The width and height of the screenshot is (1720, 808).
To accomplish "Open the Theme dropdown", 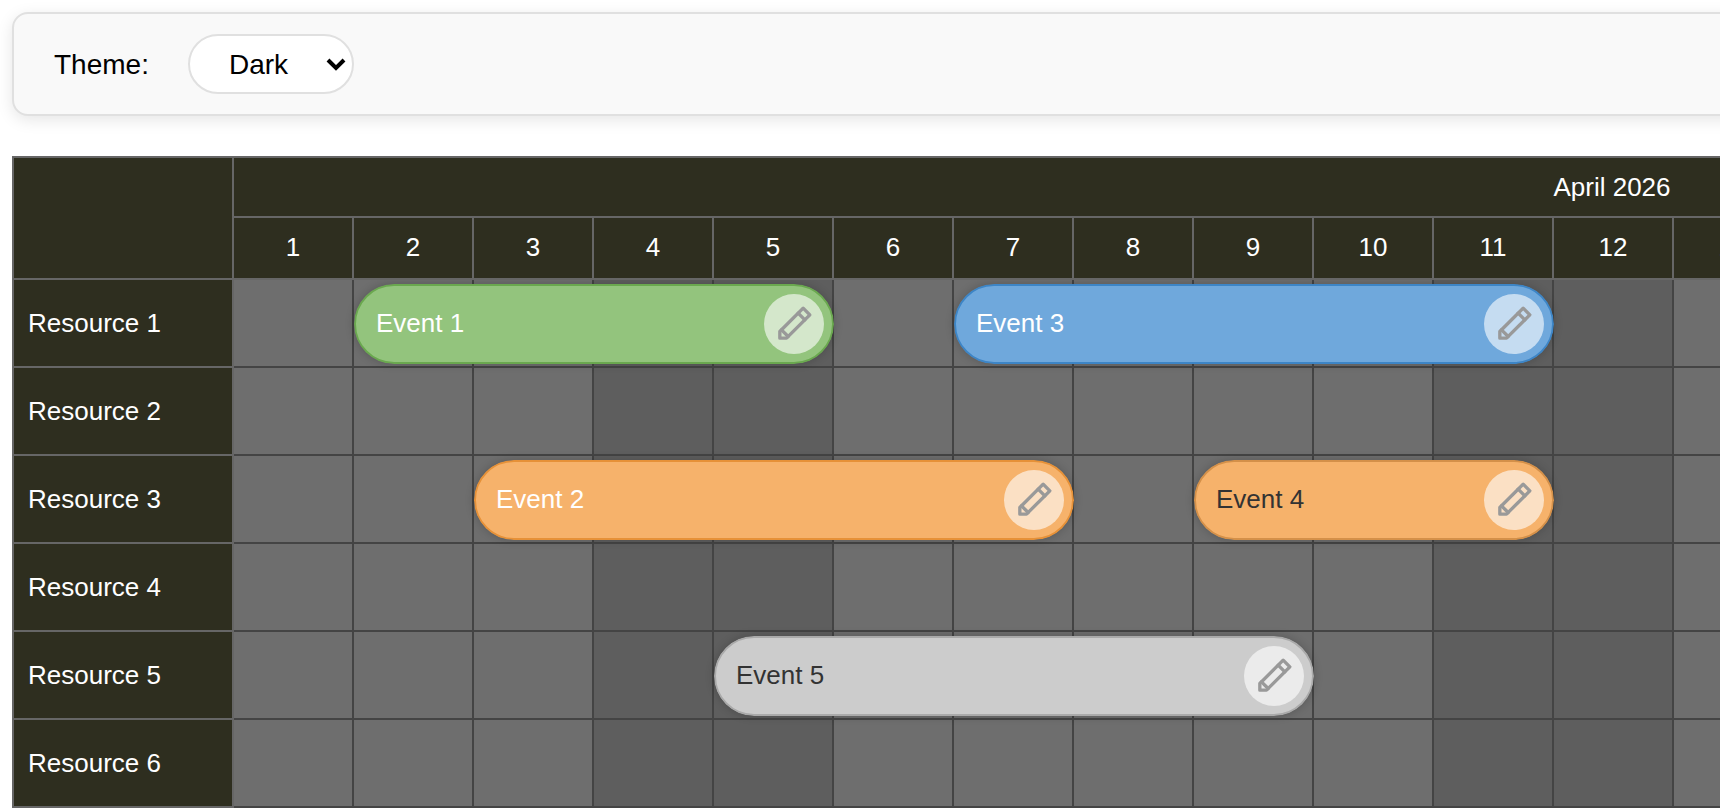I will click(270, 63).
